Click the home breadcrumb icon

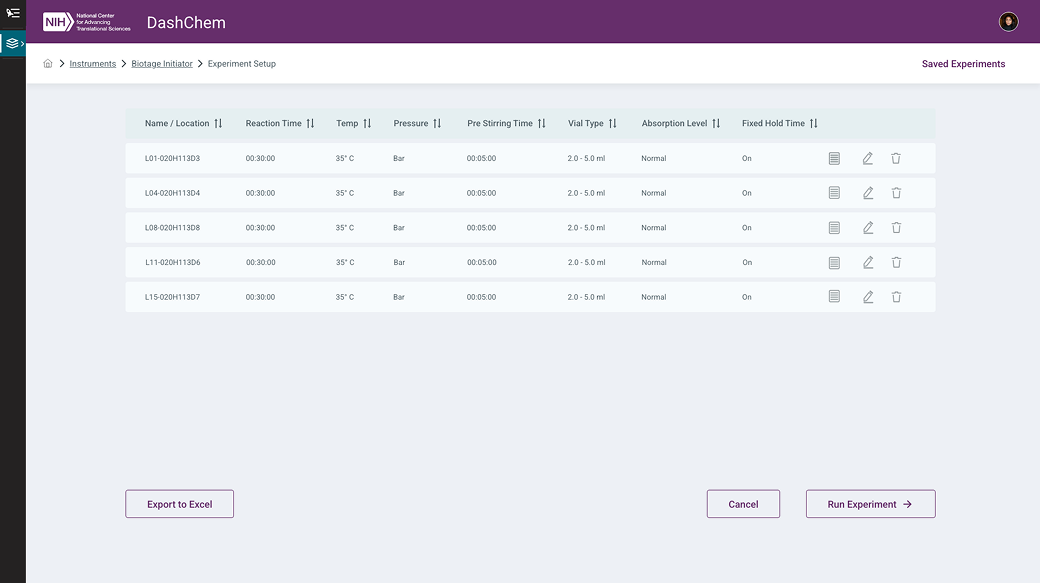[x=48, y=64]
